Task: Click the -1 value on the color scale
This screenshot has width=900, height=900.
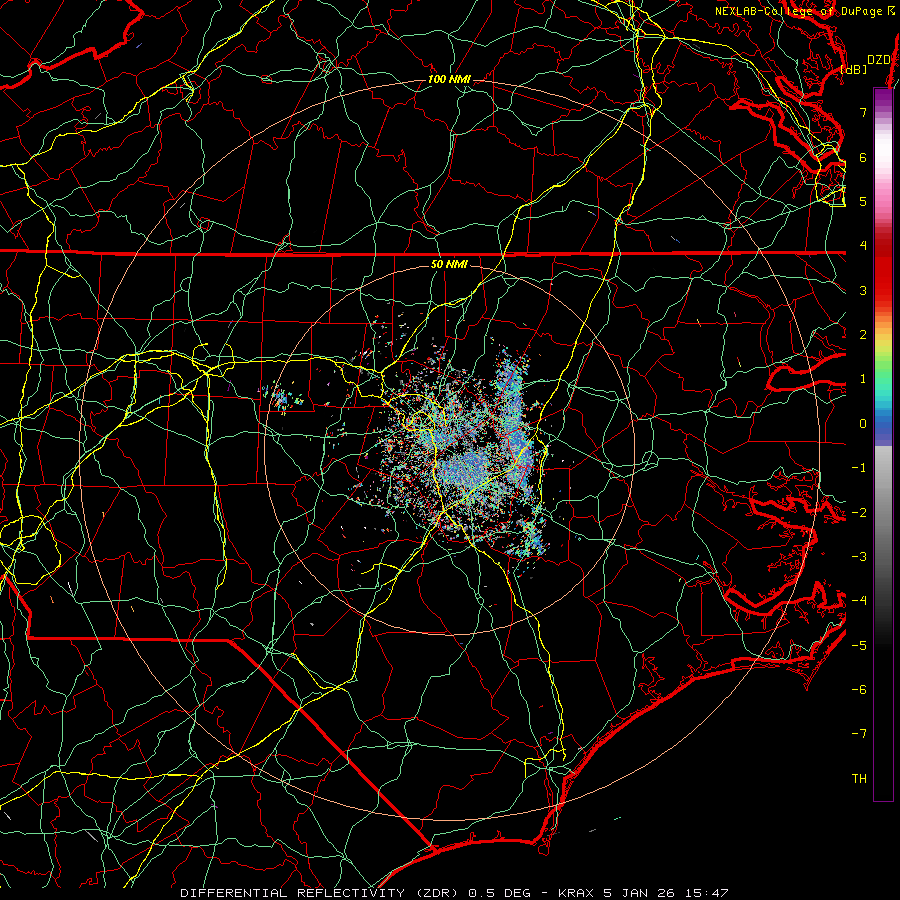Action: click(x=859, y=467)
